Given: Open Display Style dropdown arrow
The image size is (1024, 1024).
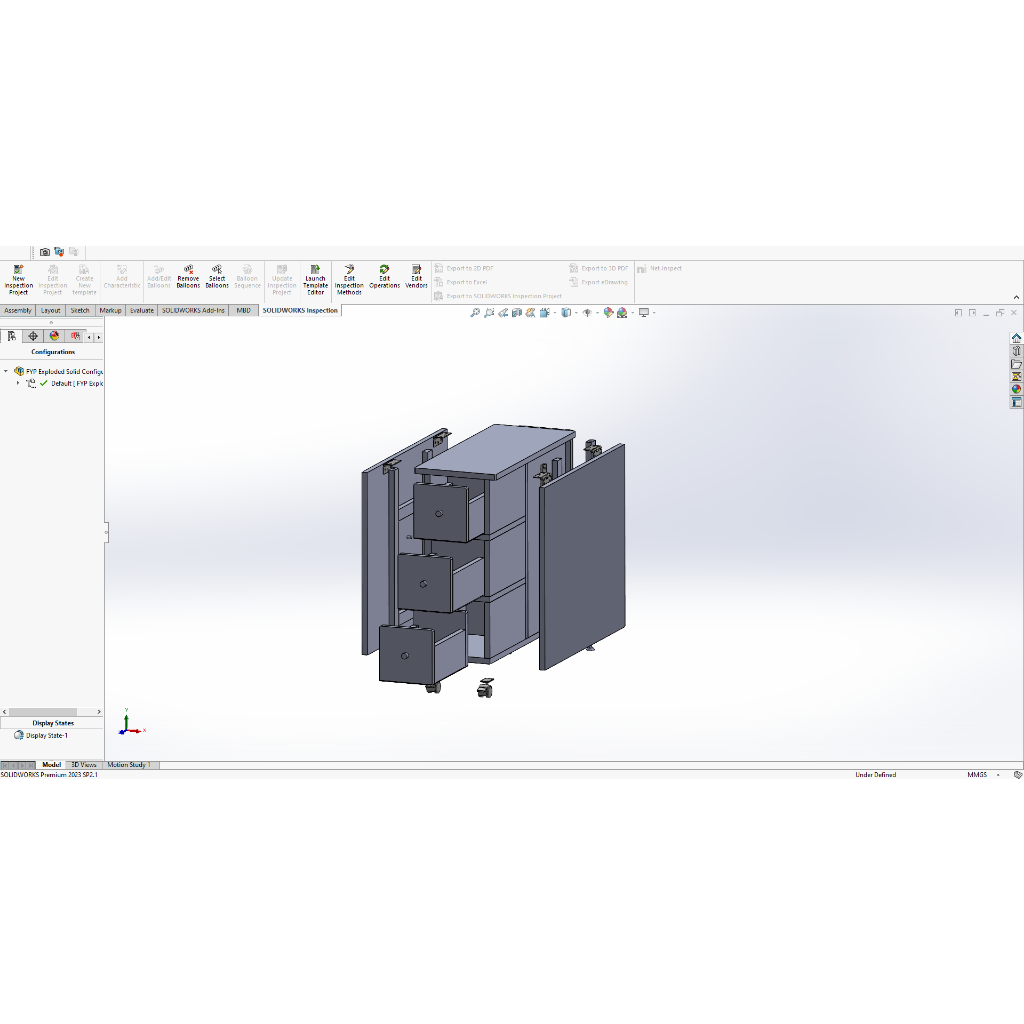Looking at the screenshot, I should pyautogui.click(x=575, y=313).
